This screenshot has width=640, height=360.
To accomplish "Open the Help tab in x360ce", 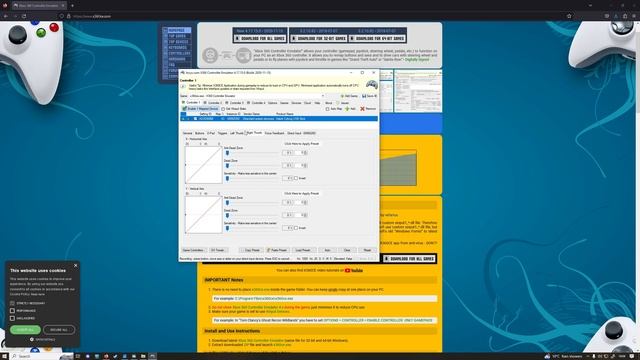I will [x=317, y=103].
